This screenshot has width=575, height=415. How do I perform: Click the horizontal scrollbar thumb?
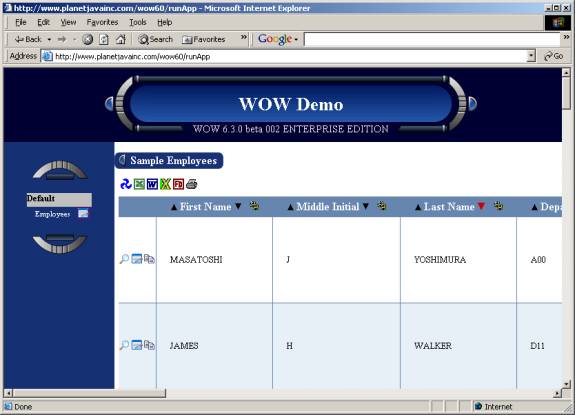point(89,393)
